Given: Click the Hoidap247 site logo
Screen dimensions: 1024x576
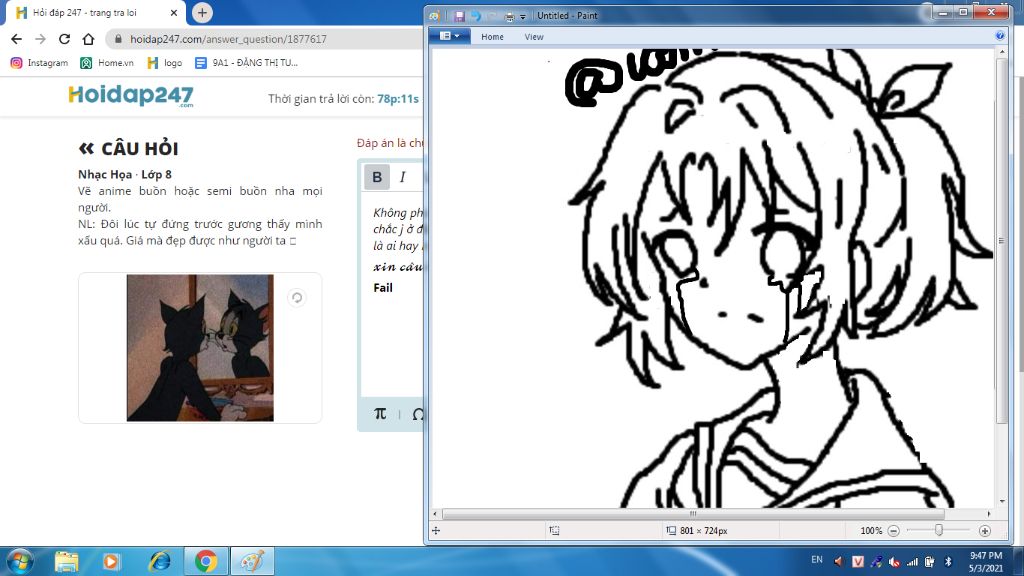Looking at the screenshot, I should 131,96.
